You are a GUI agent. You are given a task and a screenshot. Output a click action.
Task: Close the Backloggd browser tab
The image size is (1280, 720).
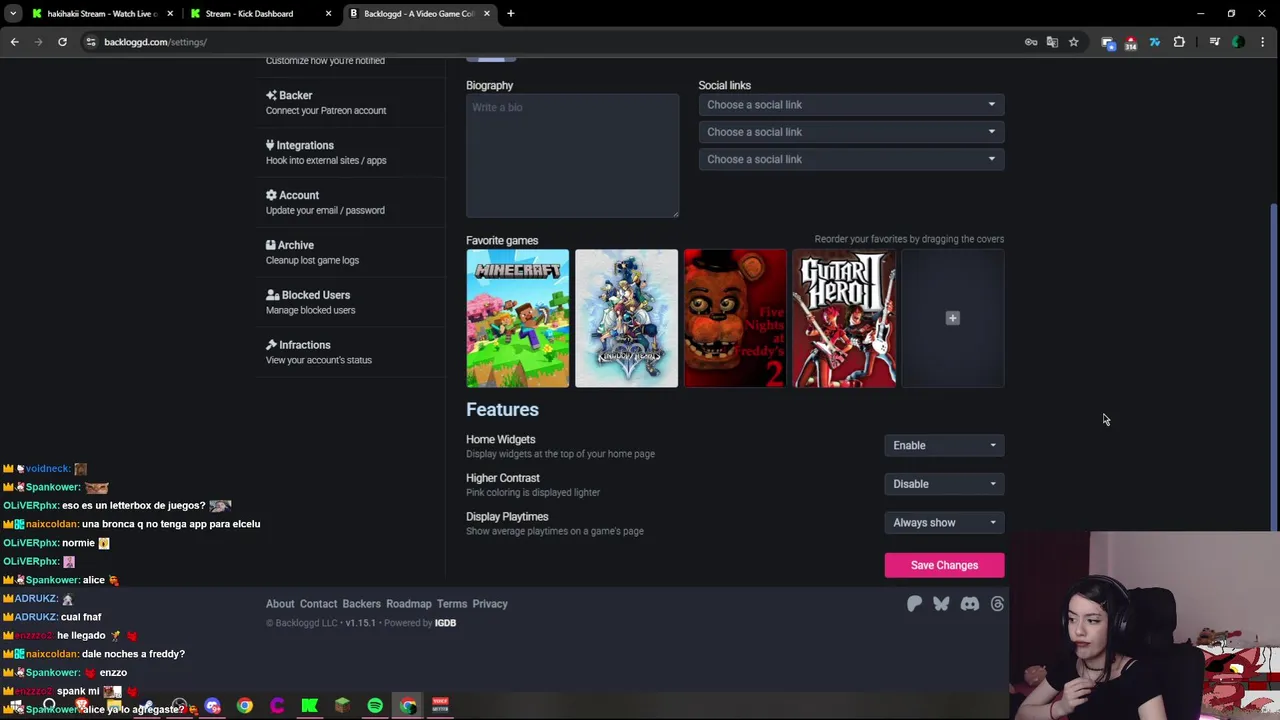pyautogui.click(x=487, y=14)
